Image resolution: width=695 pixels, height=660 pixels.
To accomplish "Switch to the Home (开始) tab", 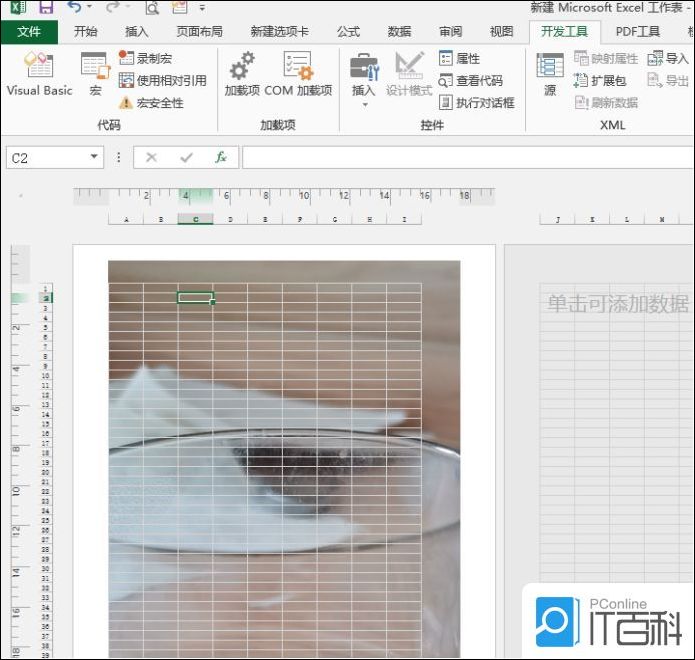I will pyautogui.click(x=86, y=31).
